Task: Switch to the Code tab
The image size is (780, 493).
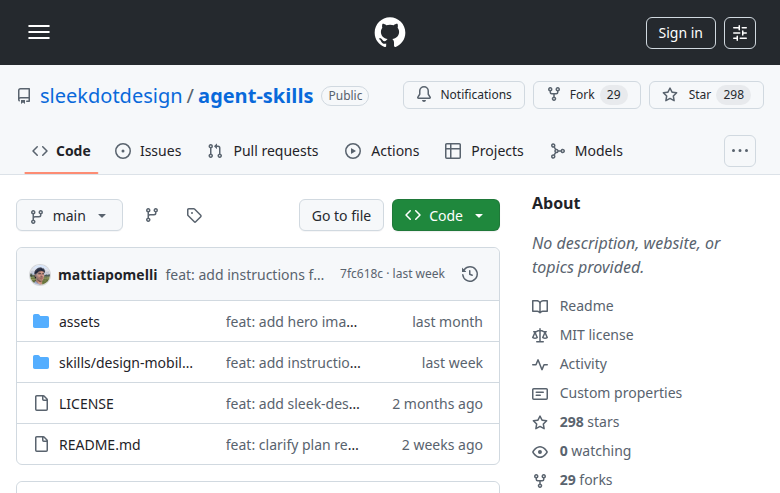Action: pyautogui.click(x=61, y=151)
